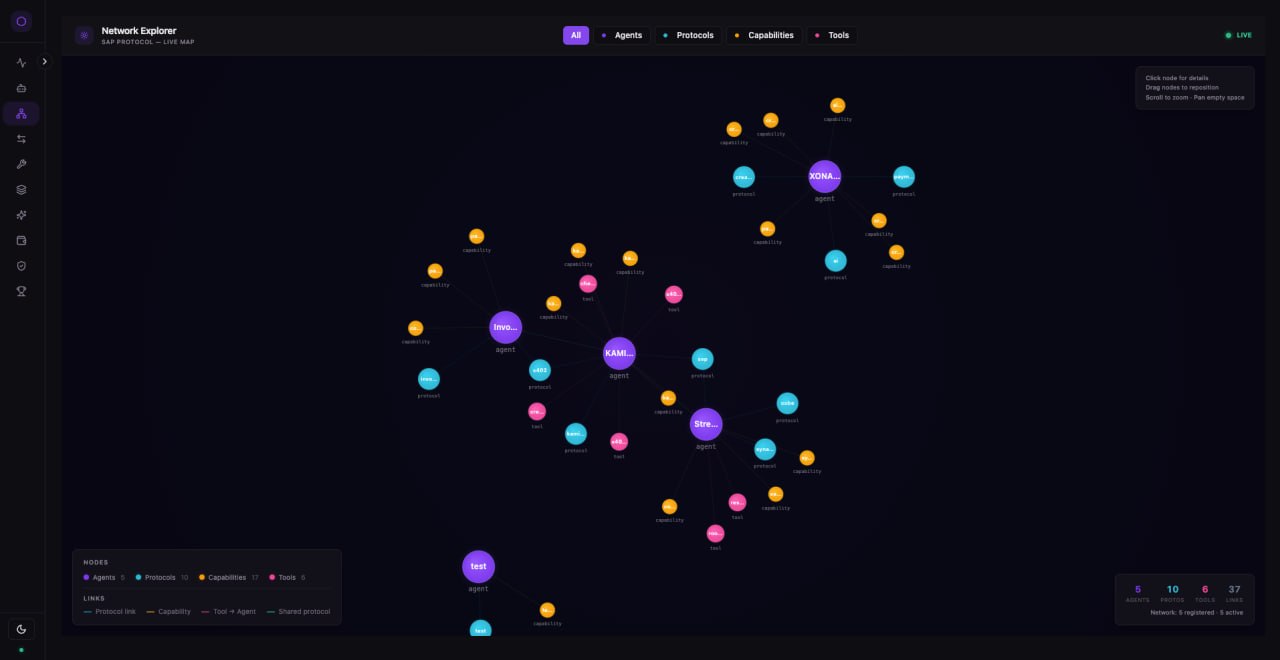Click the LIVE status indicator
1280x660 pixels.
[1237, 35]
